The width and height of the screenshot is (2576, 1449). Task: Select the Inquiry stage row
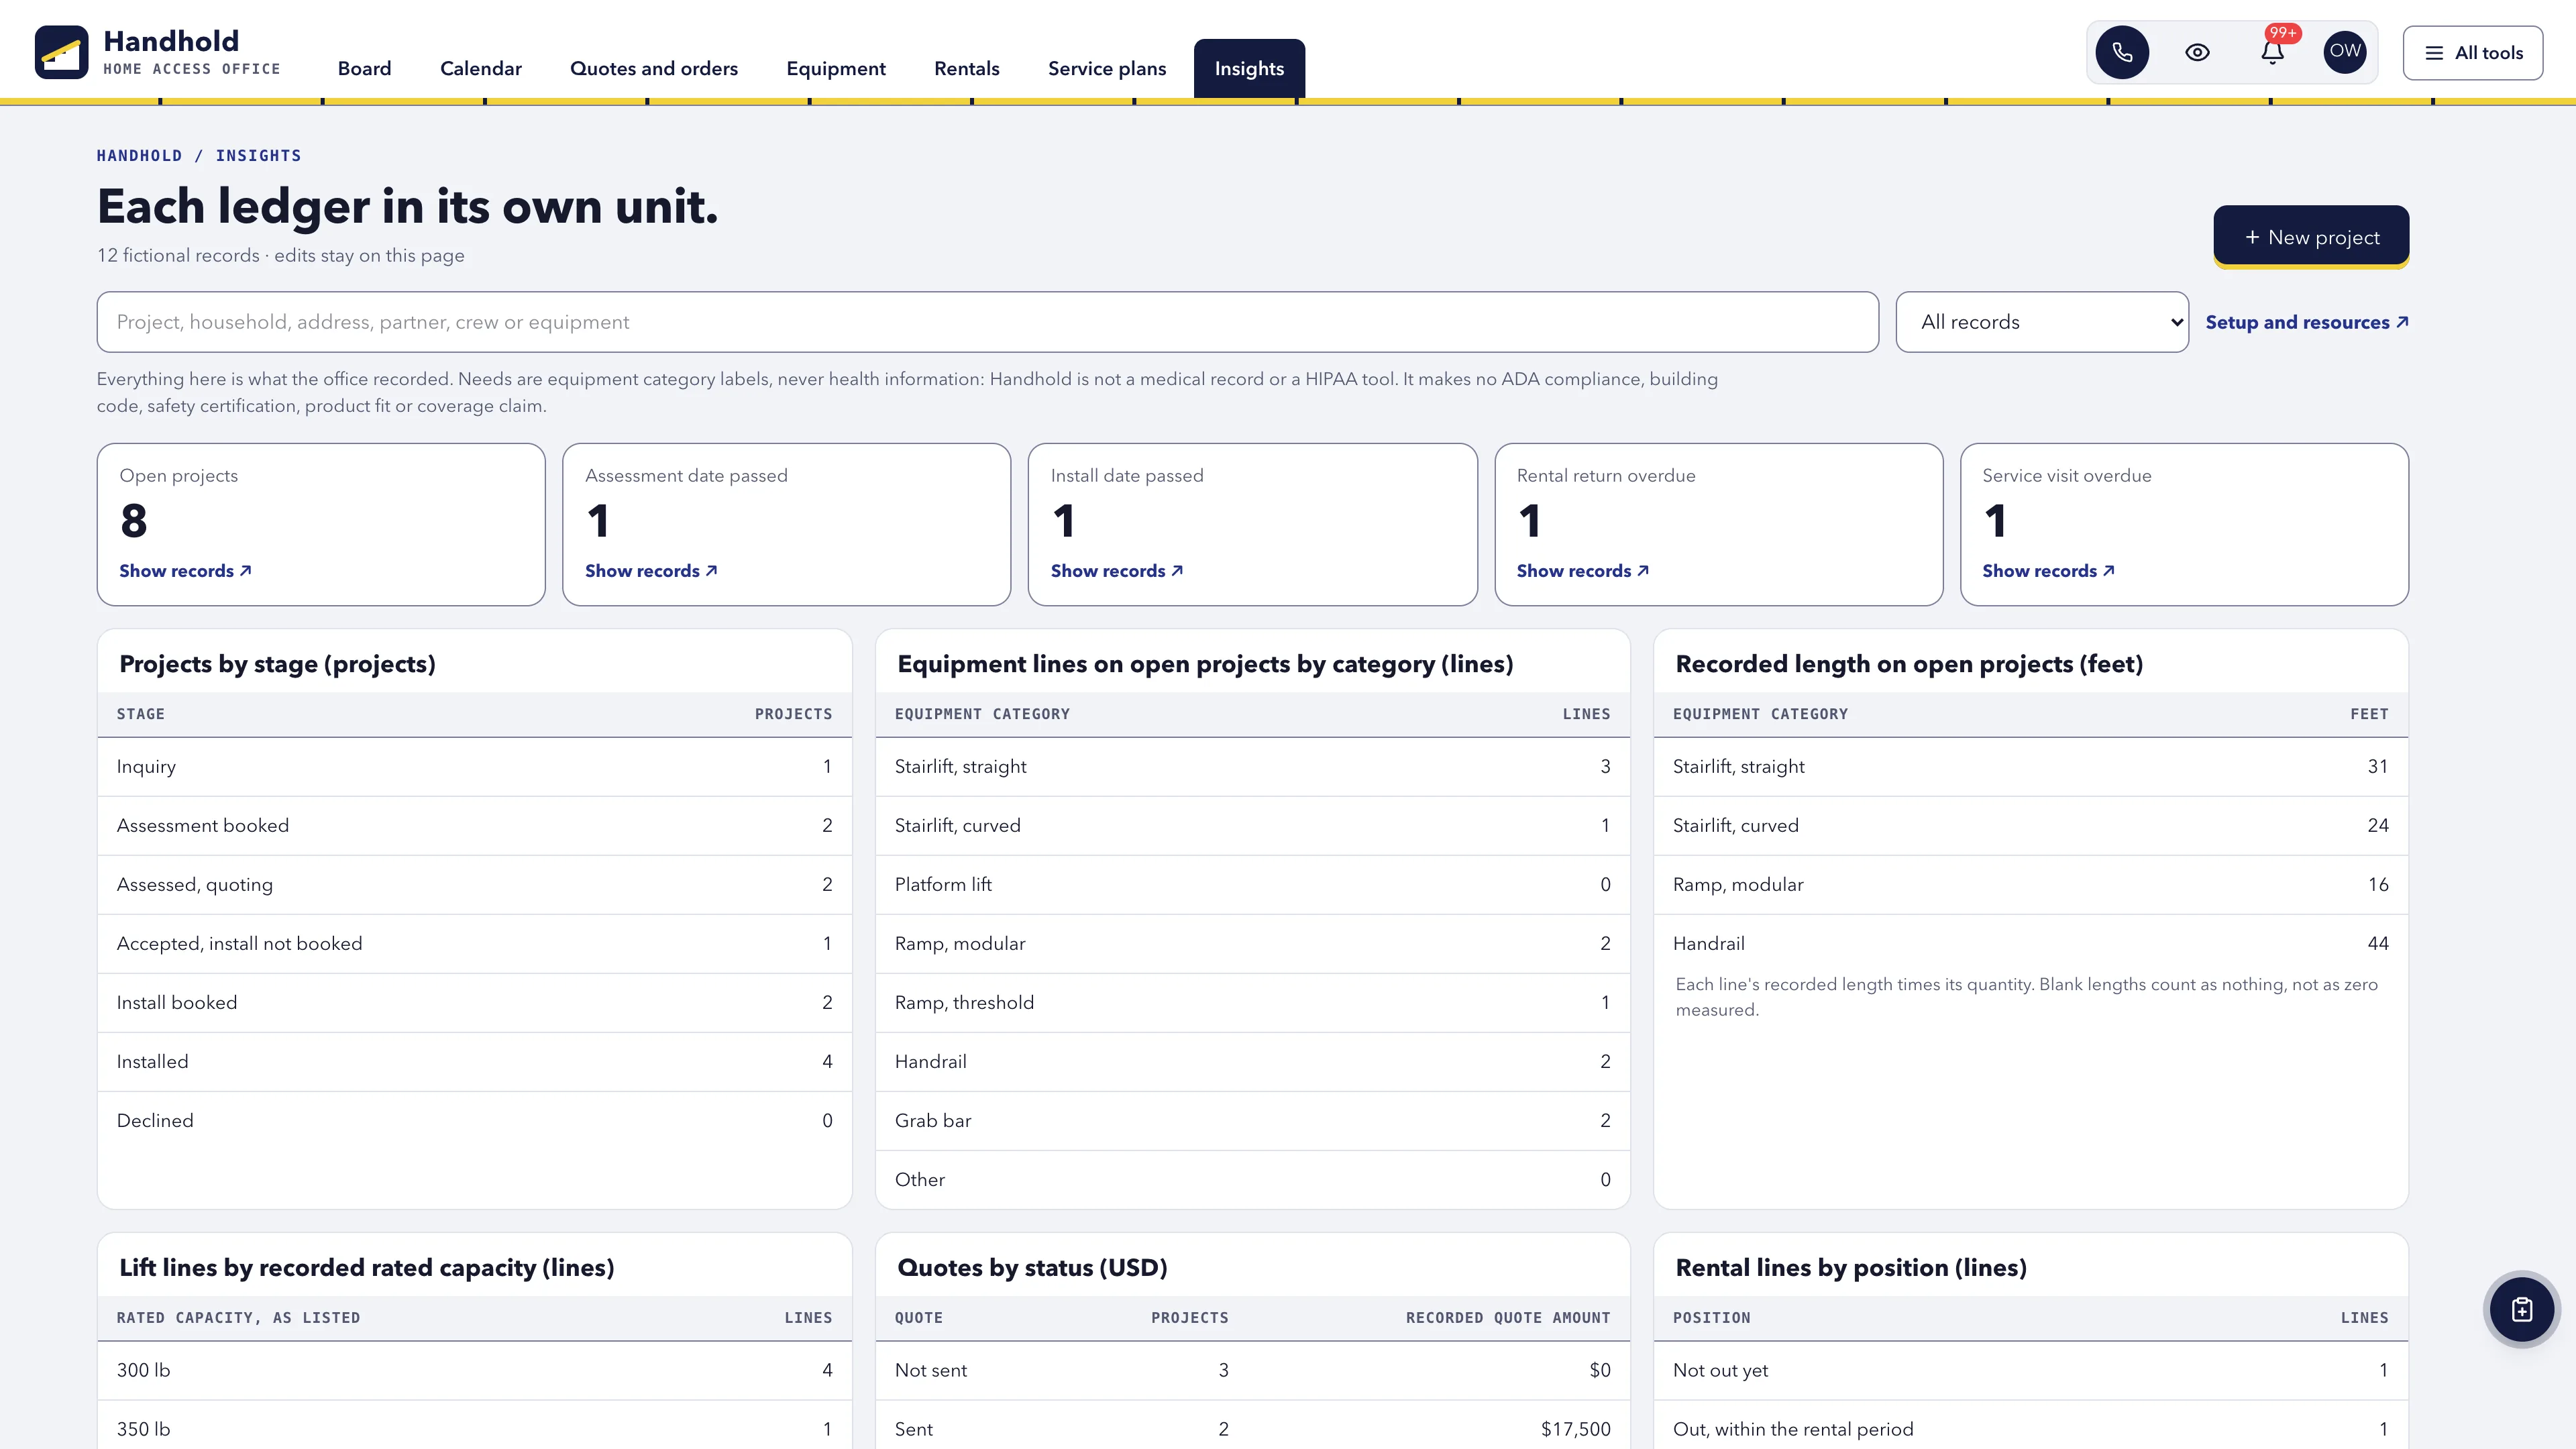[474, 767]
